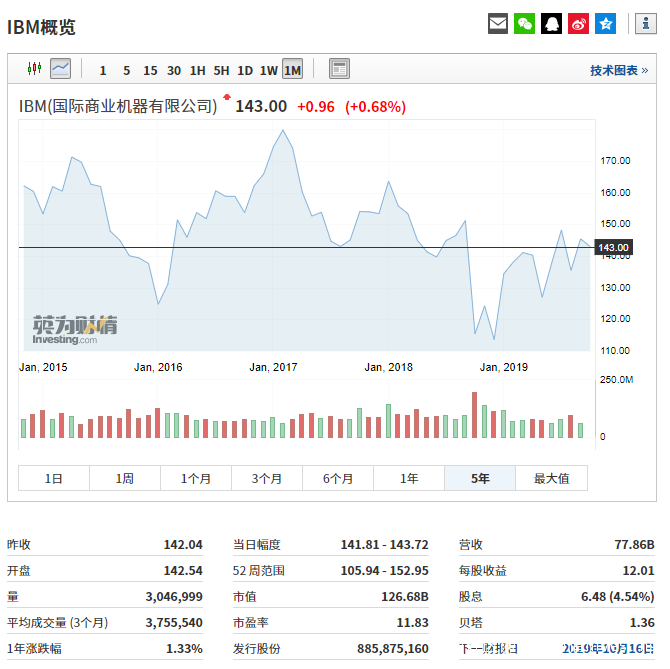Share to QQ with black penguin icon
Screen dimensions: 670x669
[x=551, y=23]
